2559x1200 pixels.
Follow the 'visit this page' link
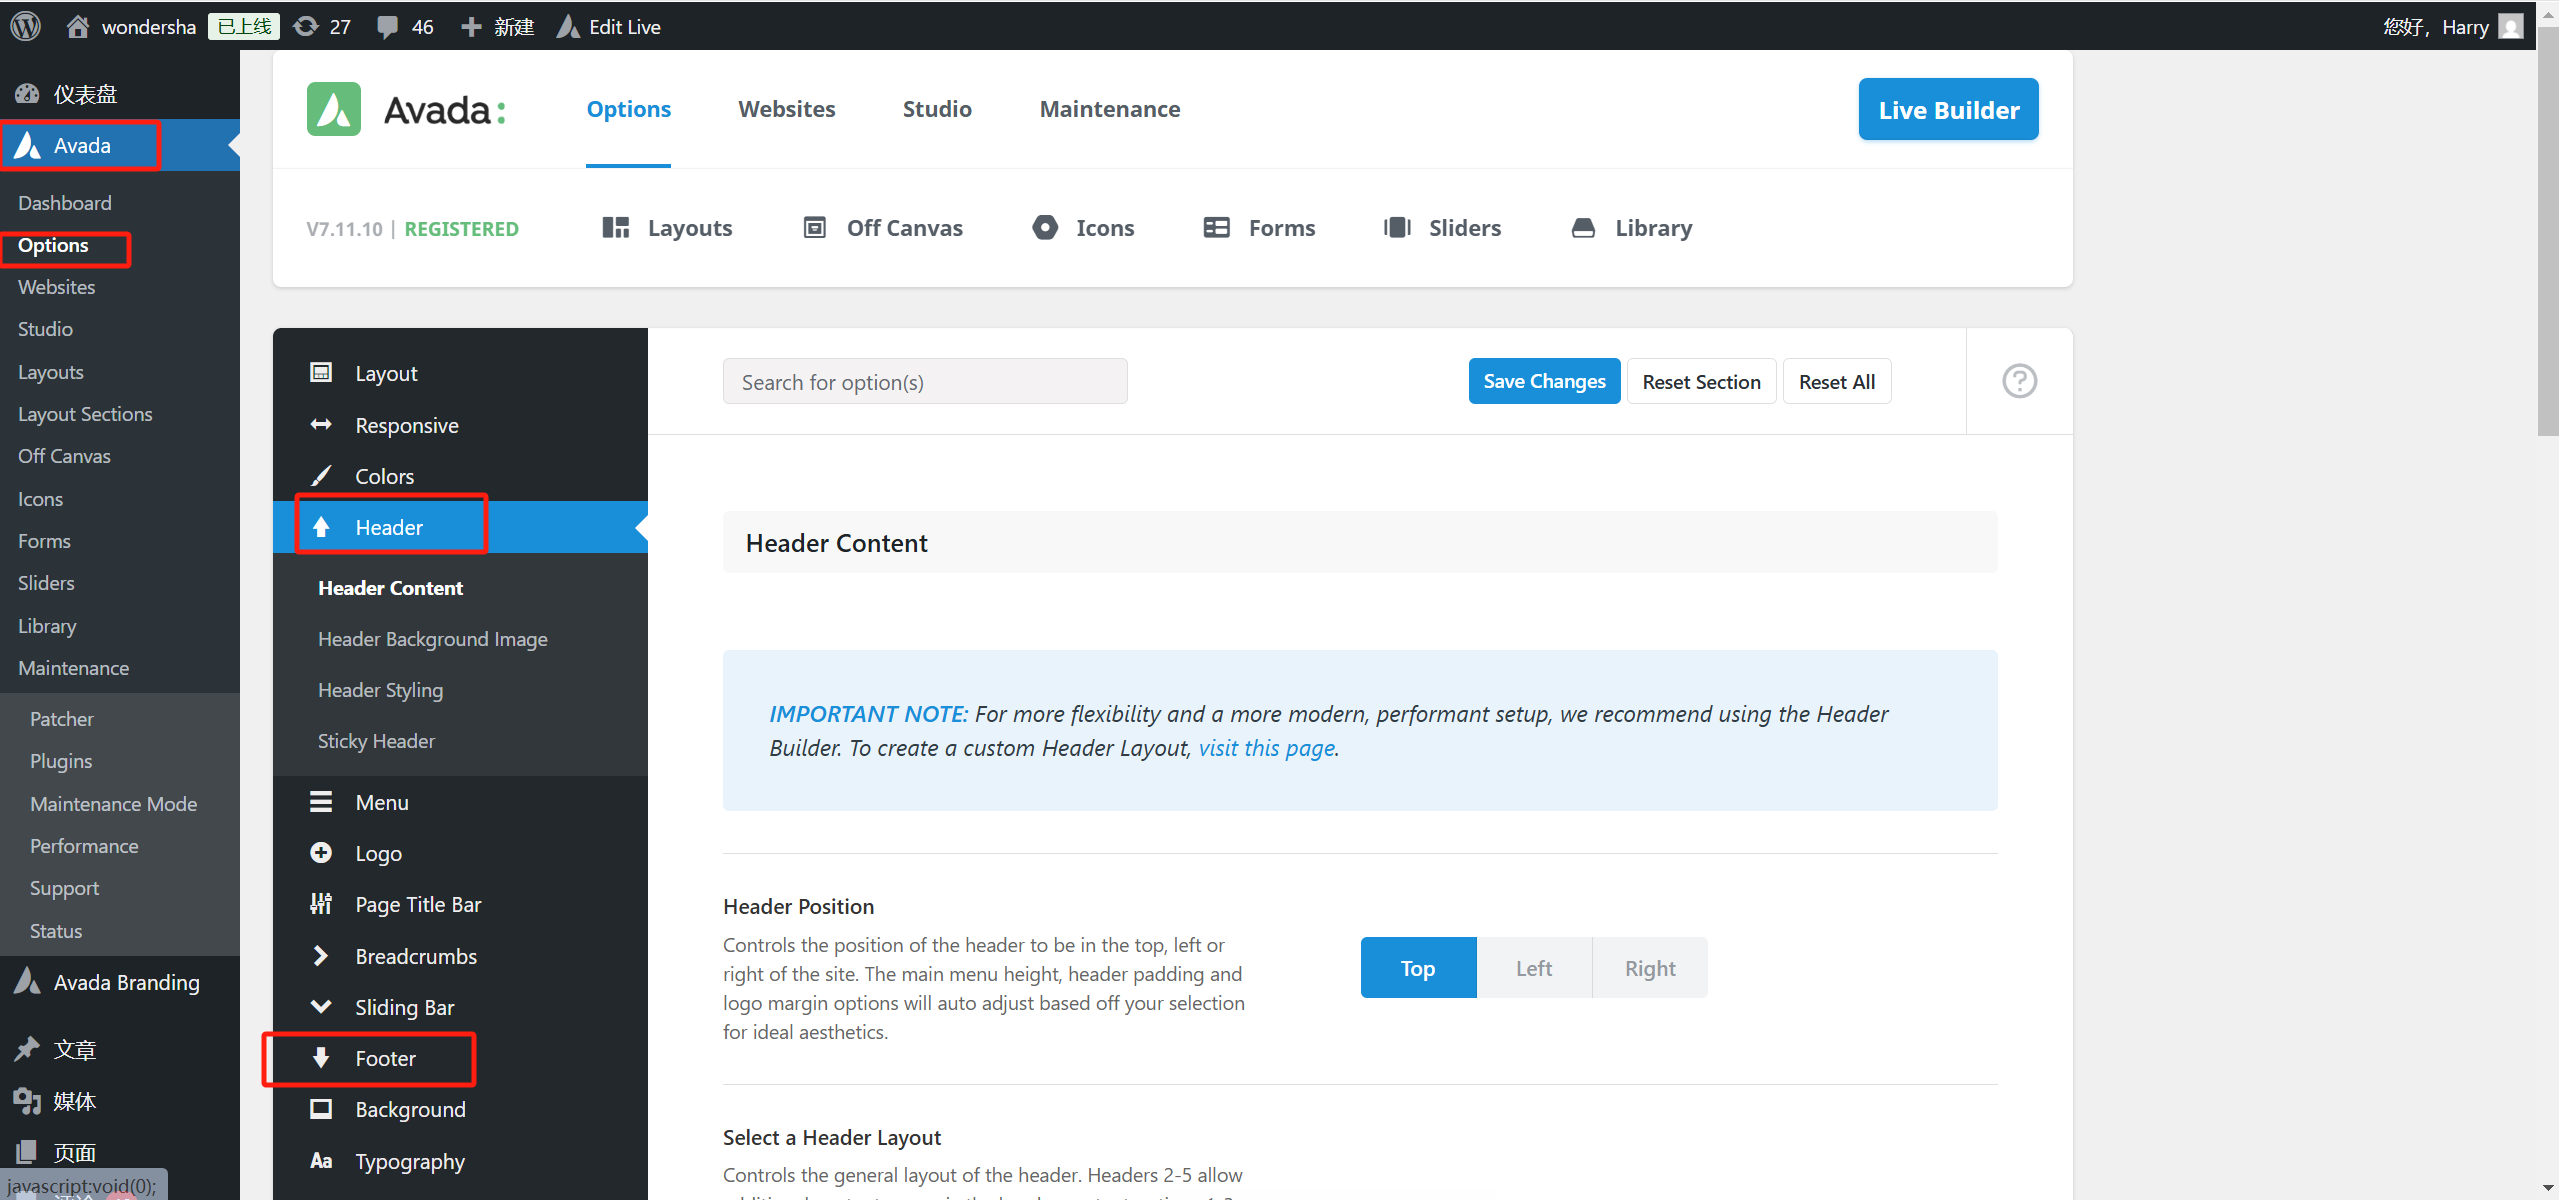1266,748
